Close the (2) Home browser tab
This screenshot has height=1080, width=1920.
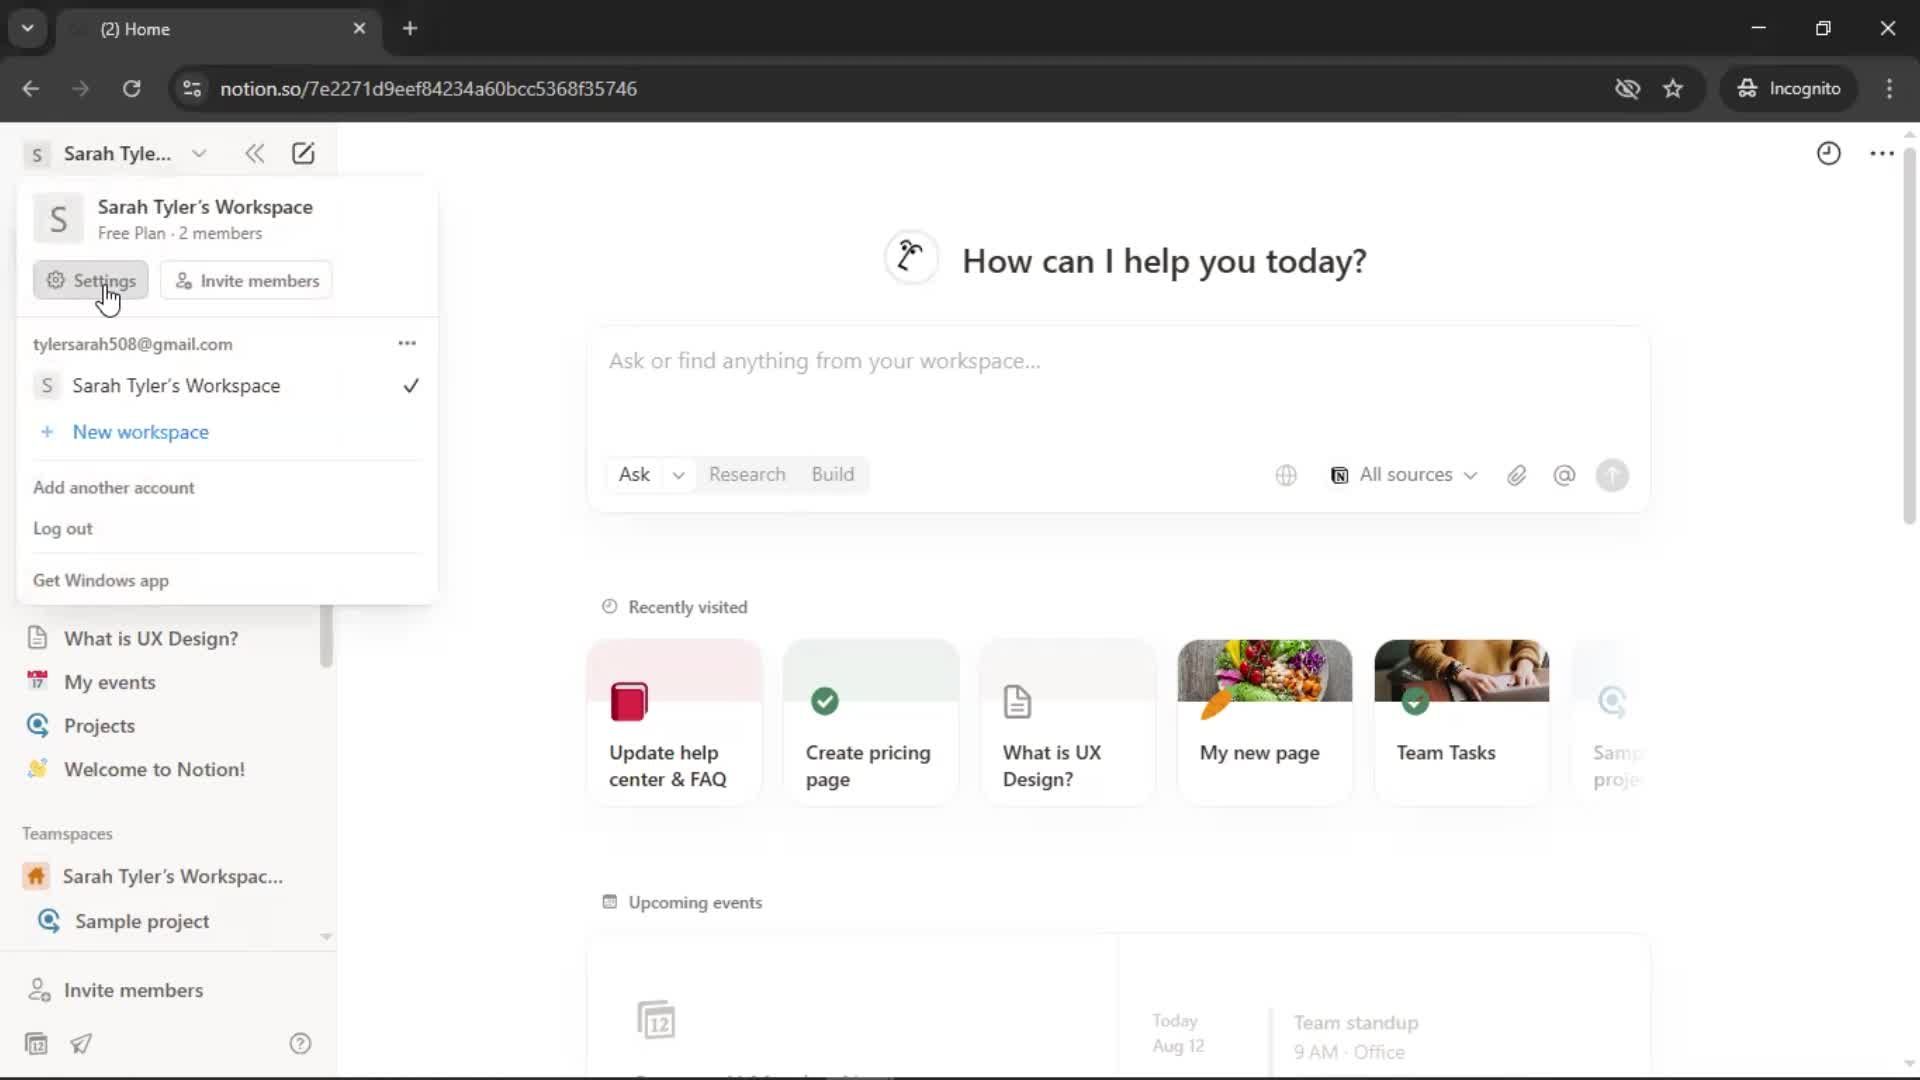(x=359, y=28)
